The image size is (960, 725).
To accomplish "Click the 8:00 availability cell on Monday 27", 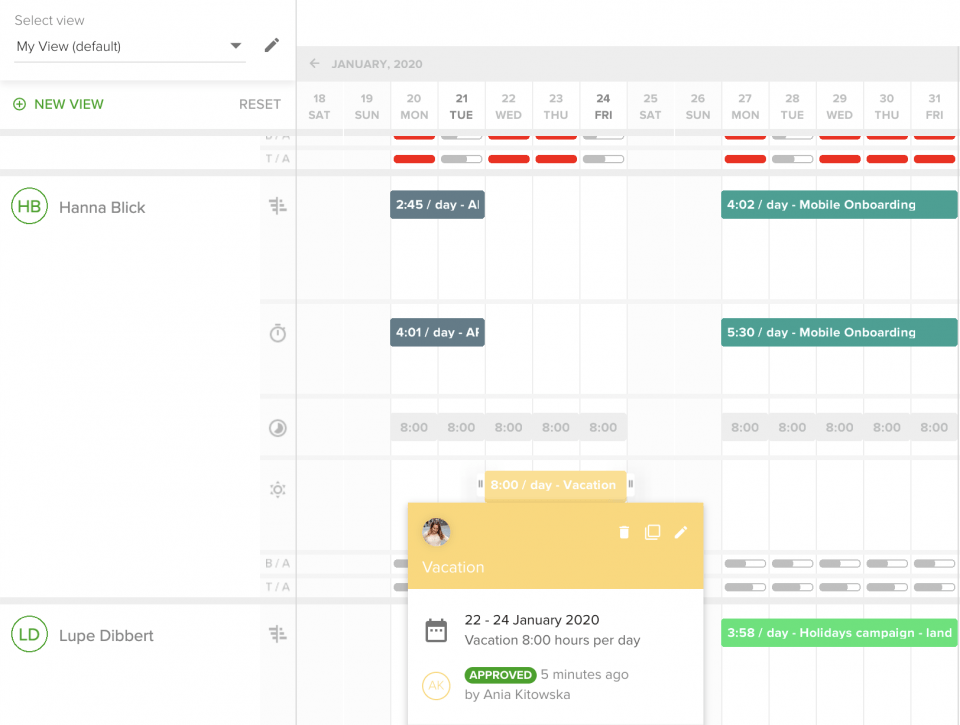I will coord(745,427).
